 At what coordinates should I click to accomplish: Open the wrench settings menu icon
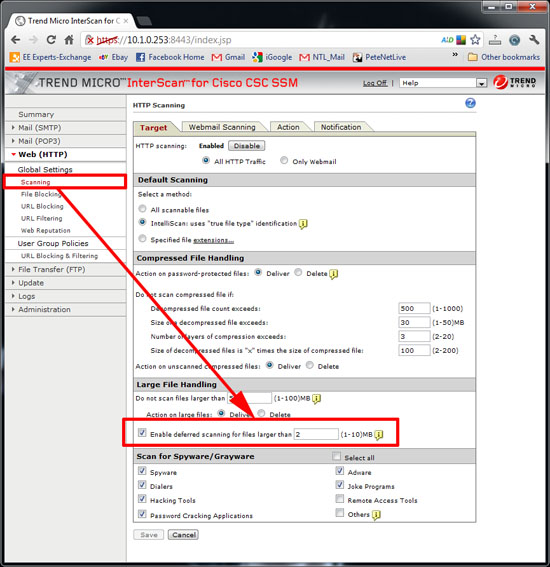pyautogui.click(x=534, y=39)
